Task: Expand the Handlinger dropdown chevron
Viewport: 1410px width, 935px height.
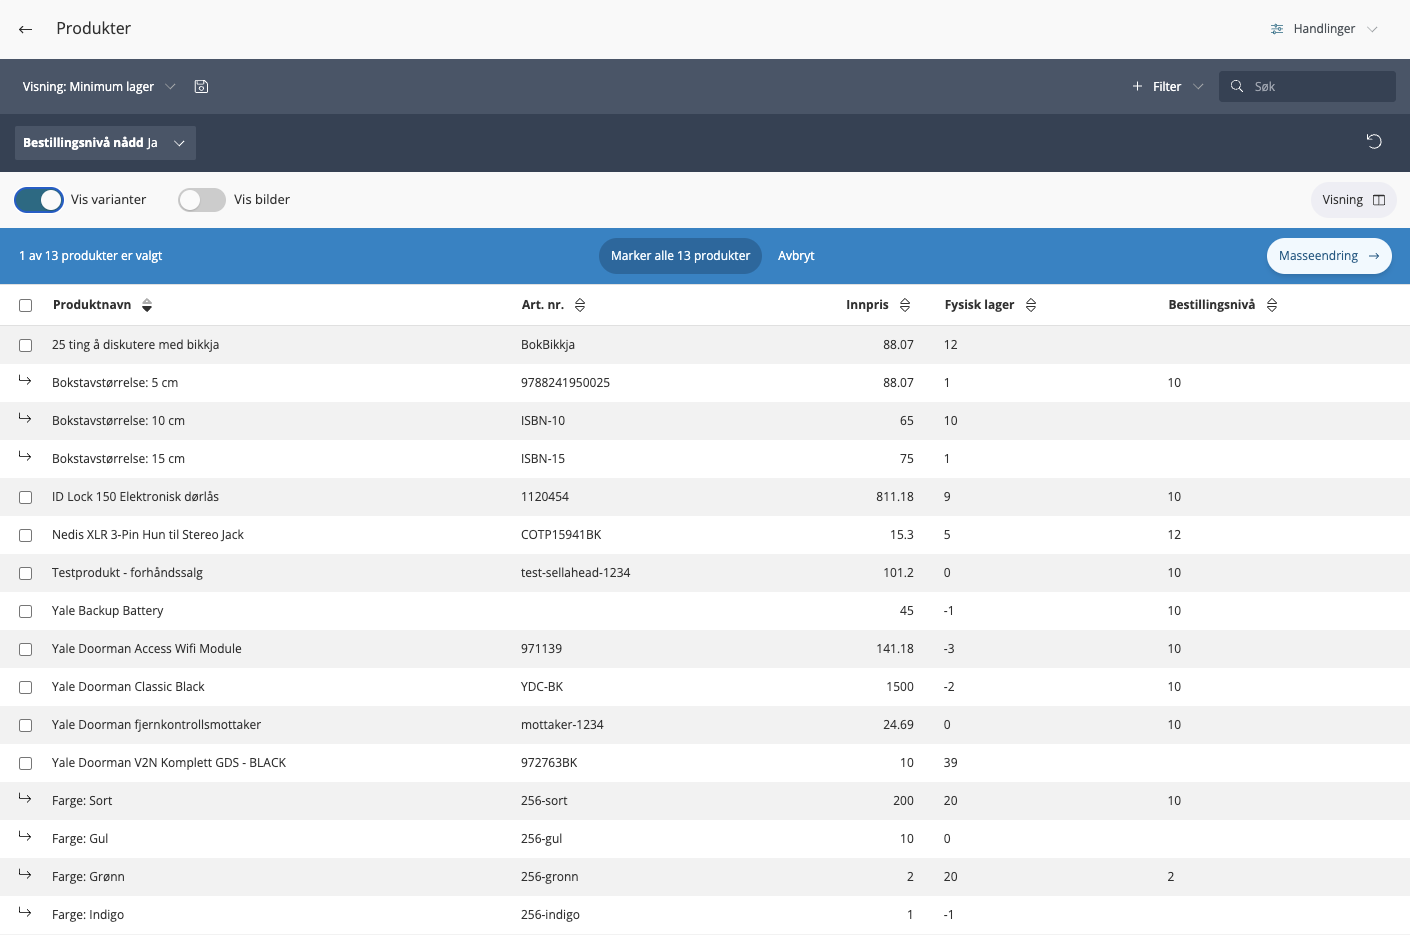Action: [x=1372, y=29]
